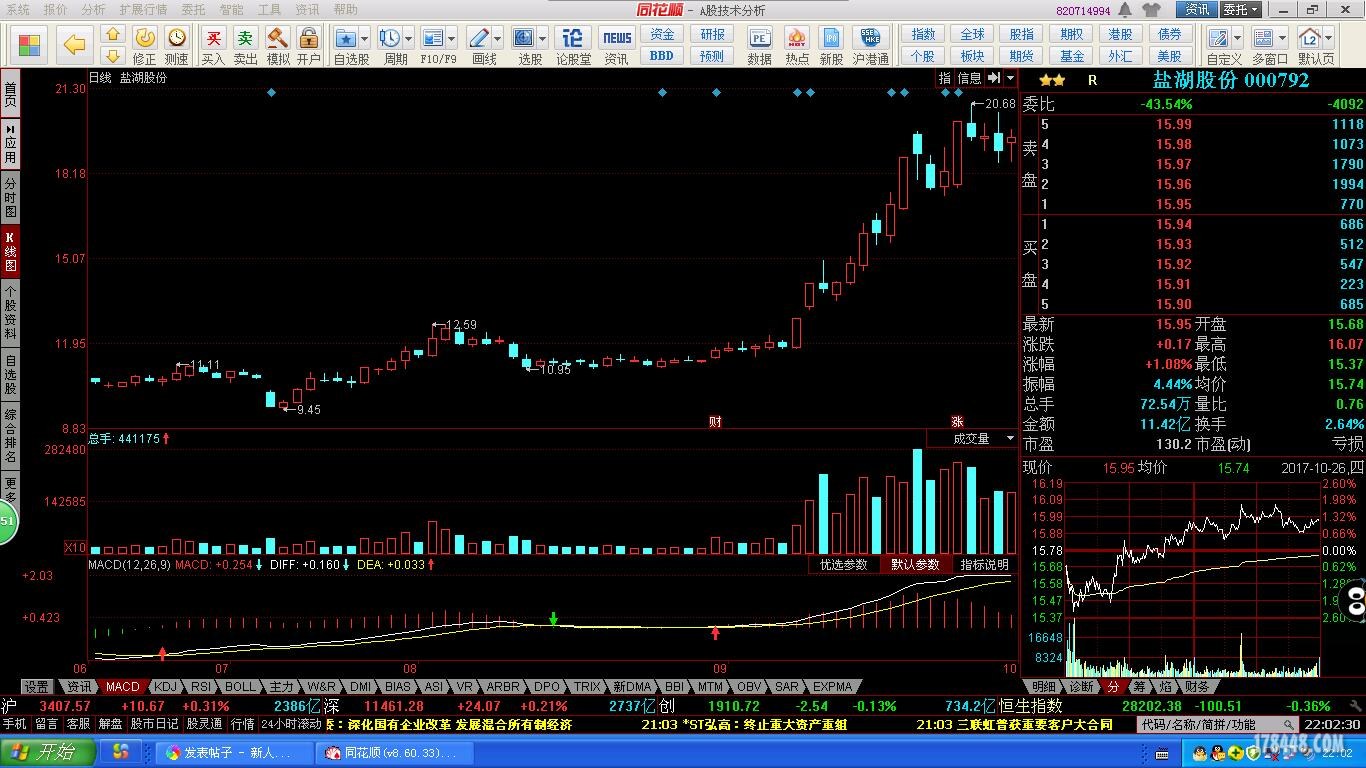
Task: Toggle the 应用 sidebar button
Action: (x=10, y=144)
